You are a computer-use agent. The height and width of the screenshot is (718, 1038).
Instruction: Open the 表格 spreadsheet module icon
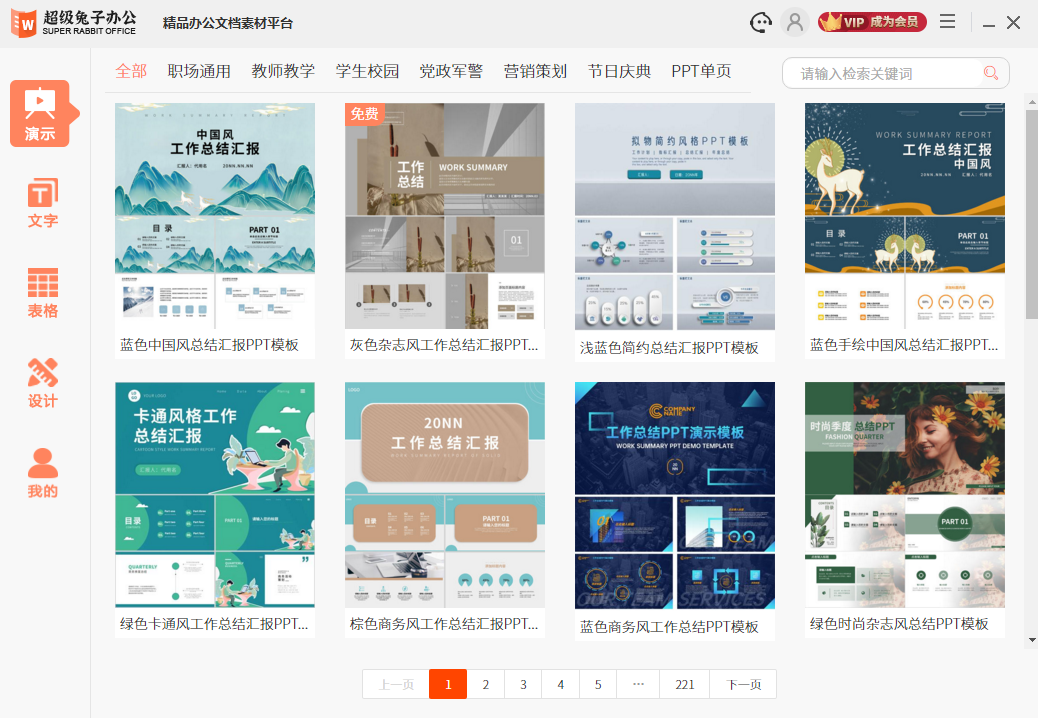[42, 290]
